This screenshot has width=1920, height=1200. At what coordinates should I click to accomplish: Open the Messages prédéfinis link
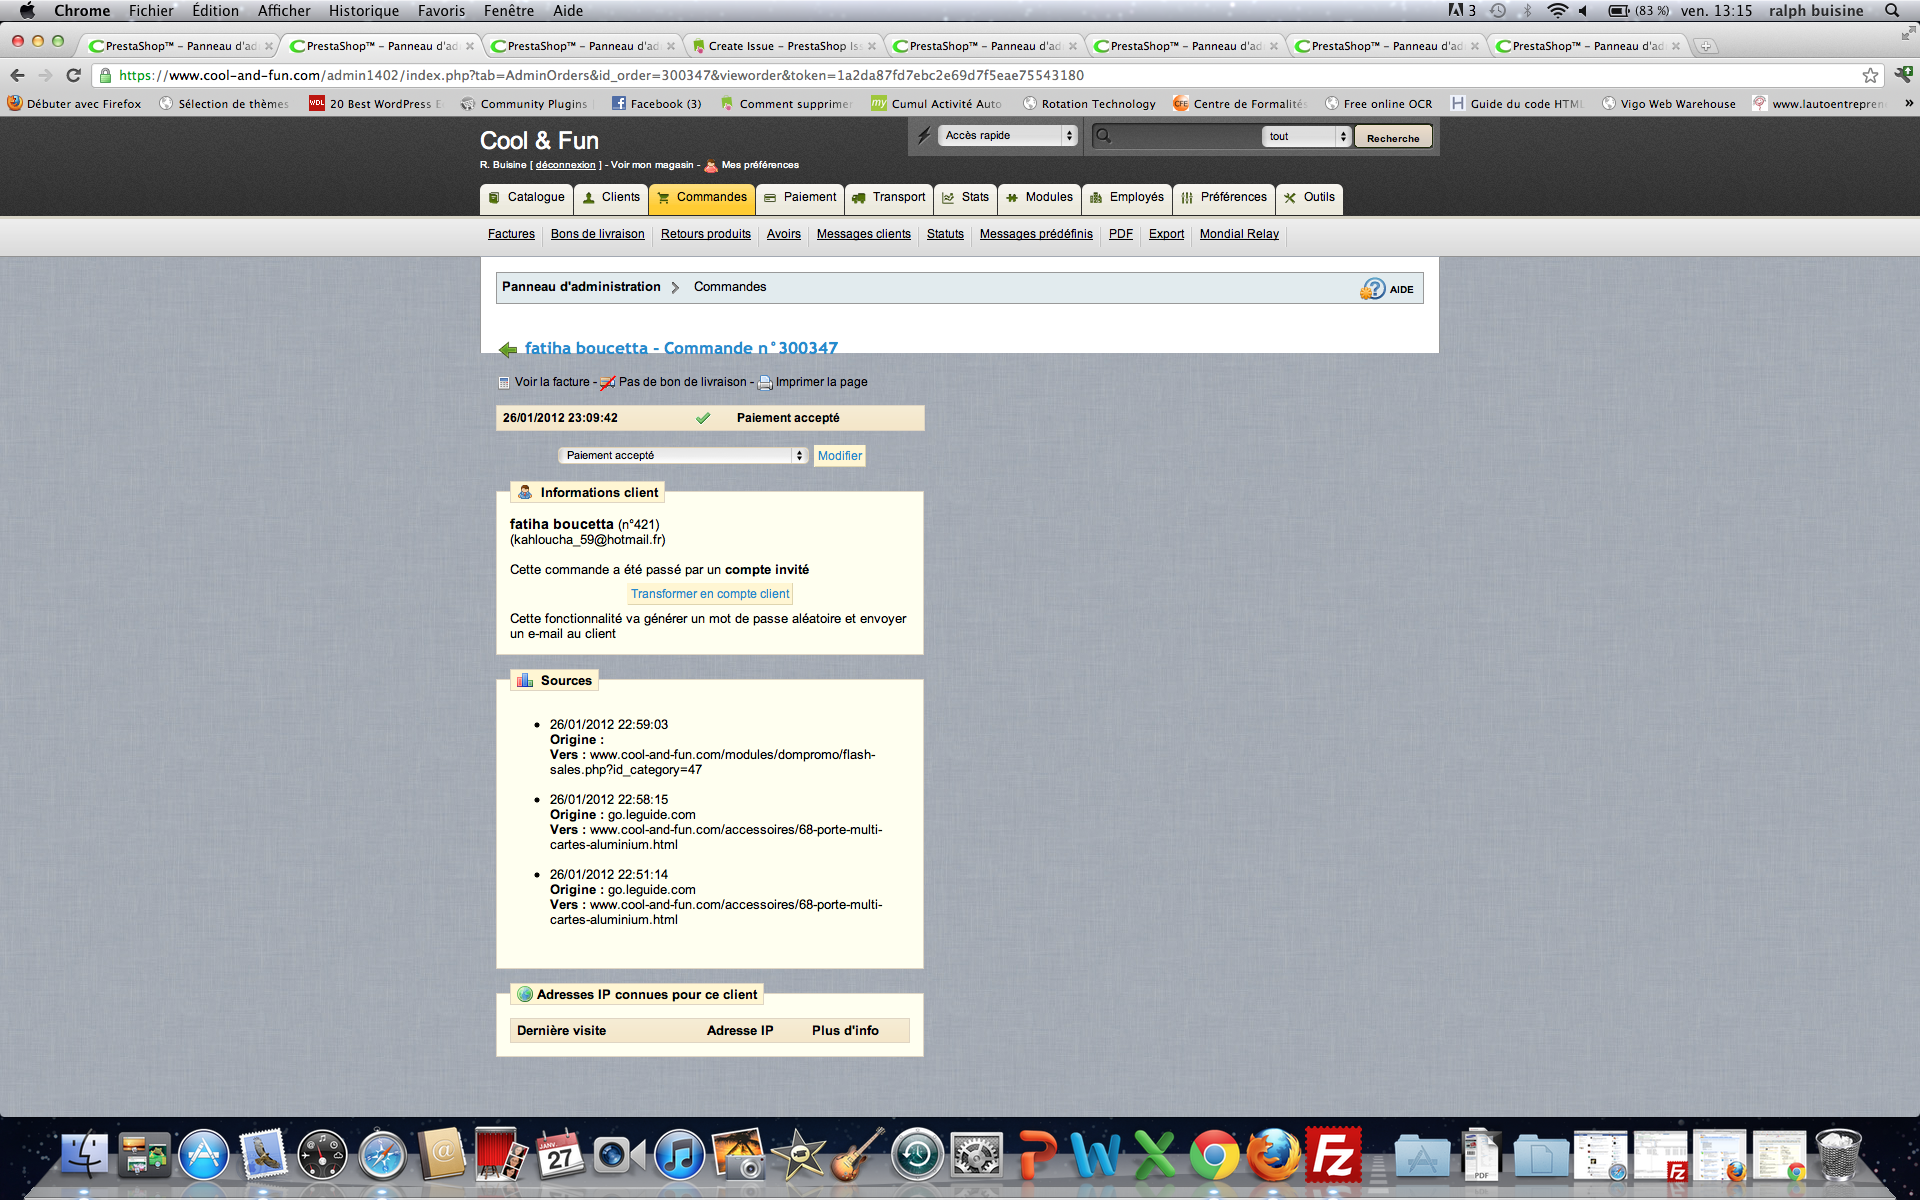point(1036,234)
